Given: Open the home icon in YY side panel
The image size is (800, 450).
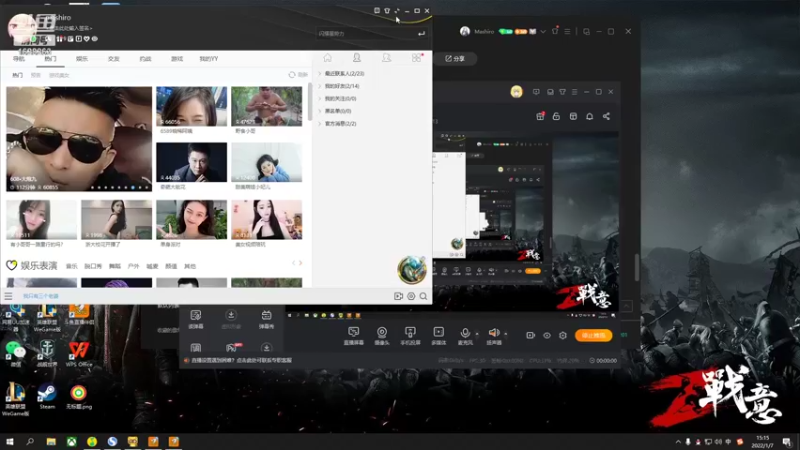Looking at the screenshot, I should (328, 58).
